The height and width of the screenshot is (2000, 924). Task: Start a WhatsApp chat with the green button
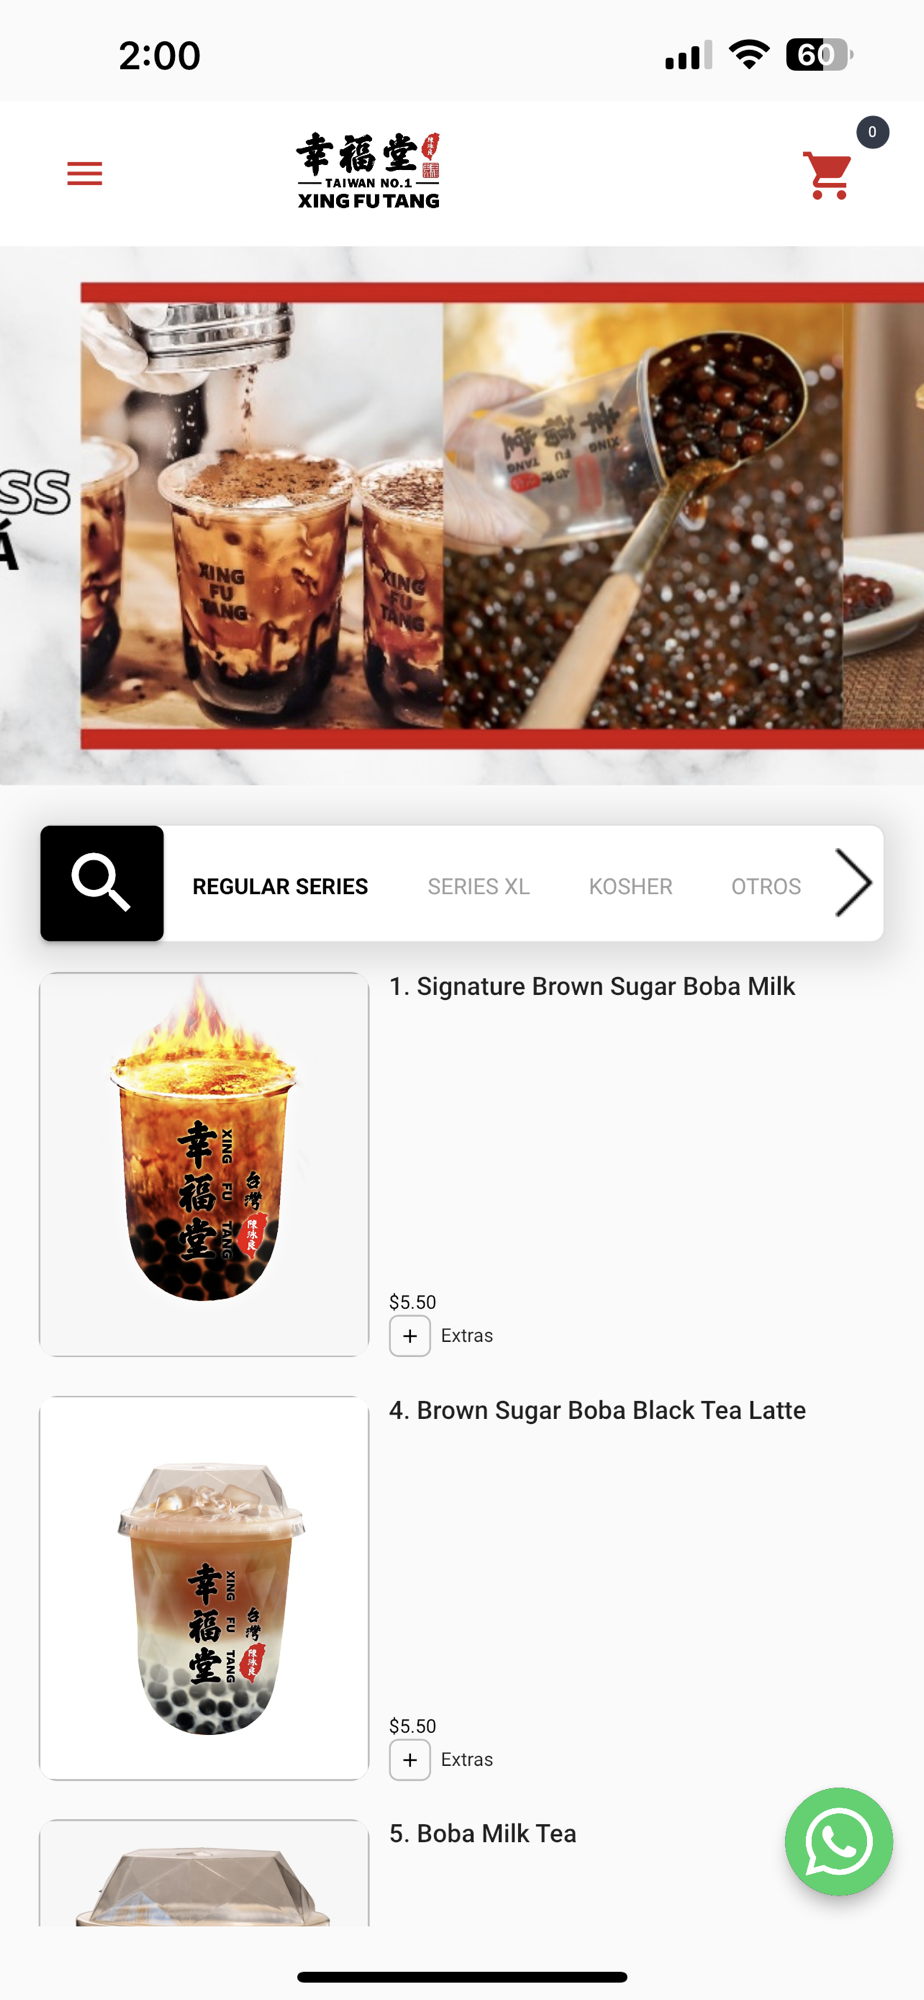[838, 1841]
